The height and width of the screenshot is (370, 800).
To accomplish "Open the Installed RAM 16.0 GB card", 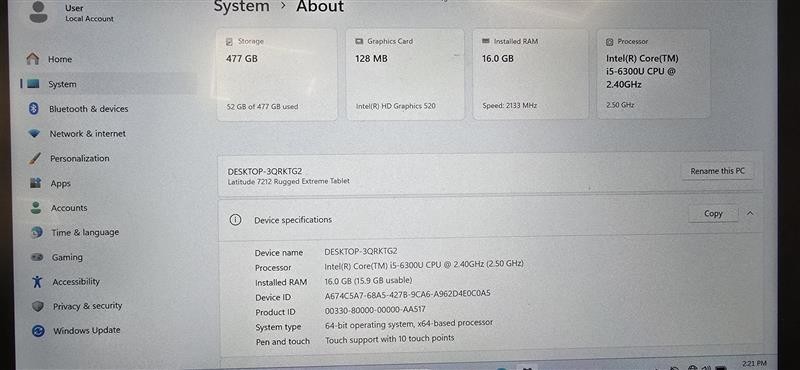I will coord(532,75).
